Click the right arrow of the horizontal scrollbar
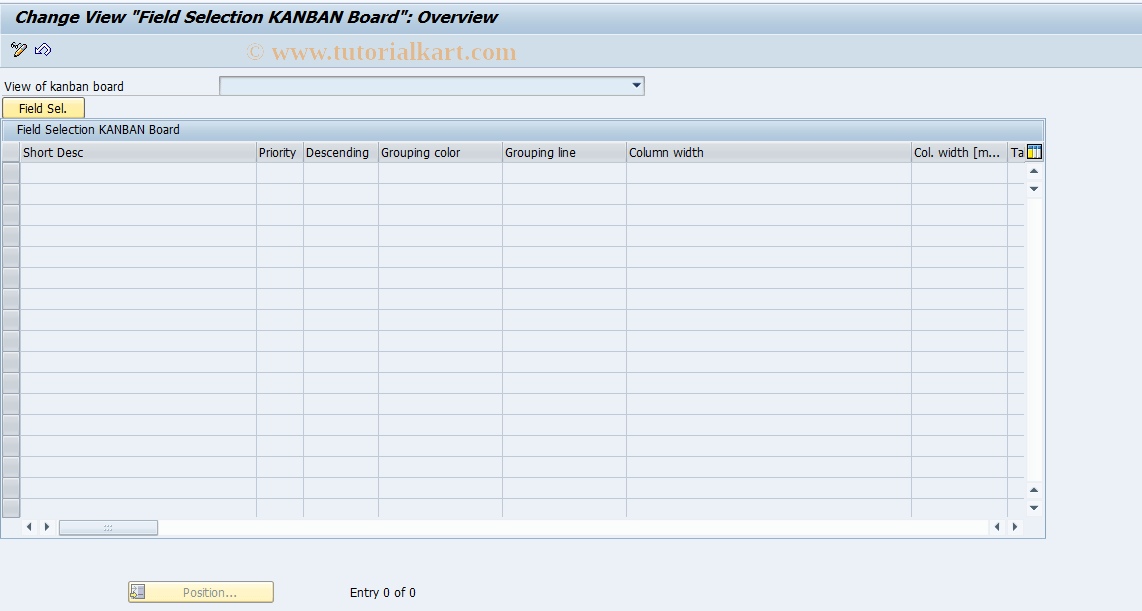The height and width of the screenshot is (611, 1142). point(47,527)
